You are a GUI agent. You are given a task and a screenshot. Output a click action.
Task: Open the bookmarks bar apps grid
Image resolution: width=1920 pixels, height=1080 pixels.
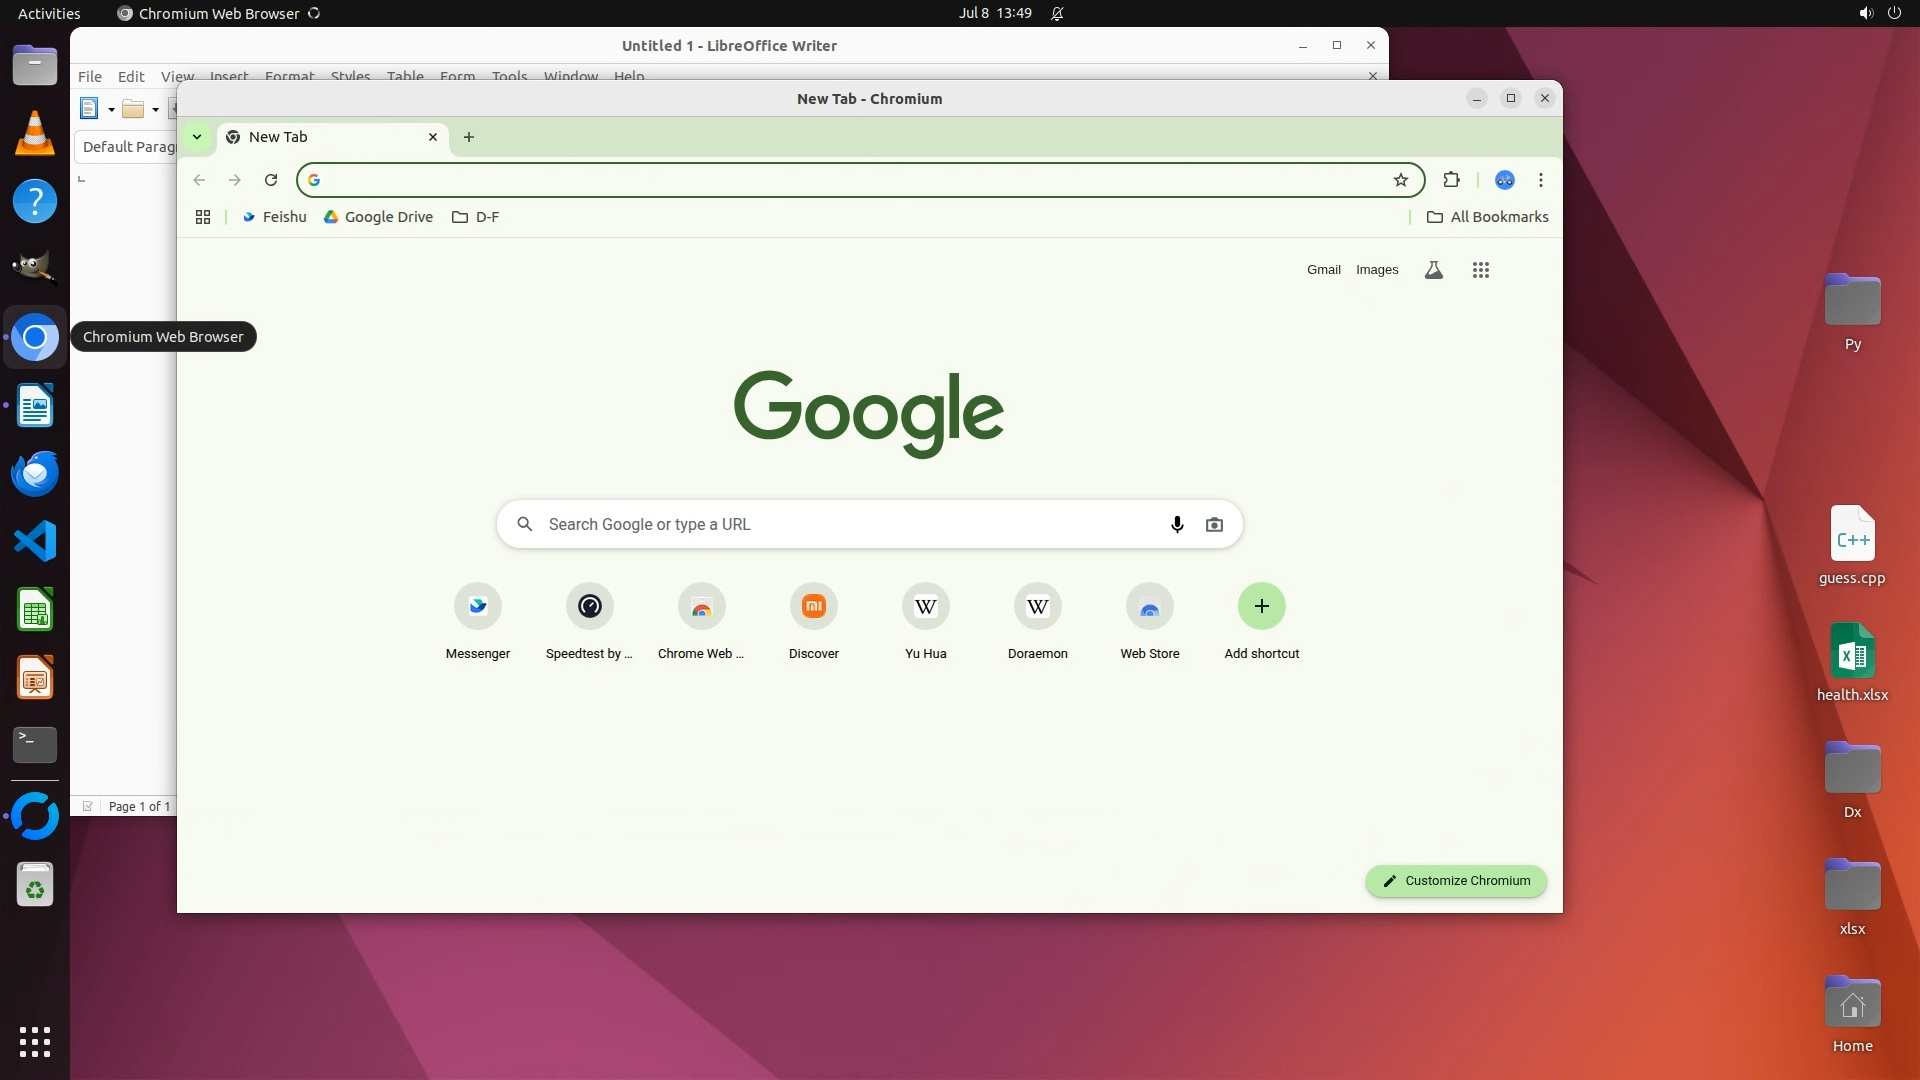[x=203, y=217]
